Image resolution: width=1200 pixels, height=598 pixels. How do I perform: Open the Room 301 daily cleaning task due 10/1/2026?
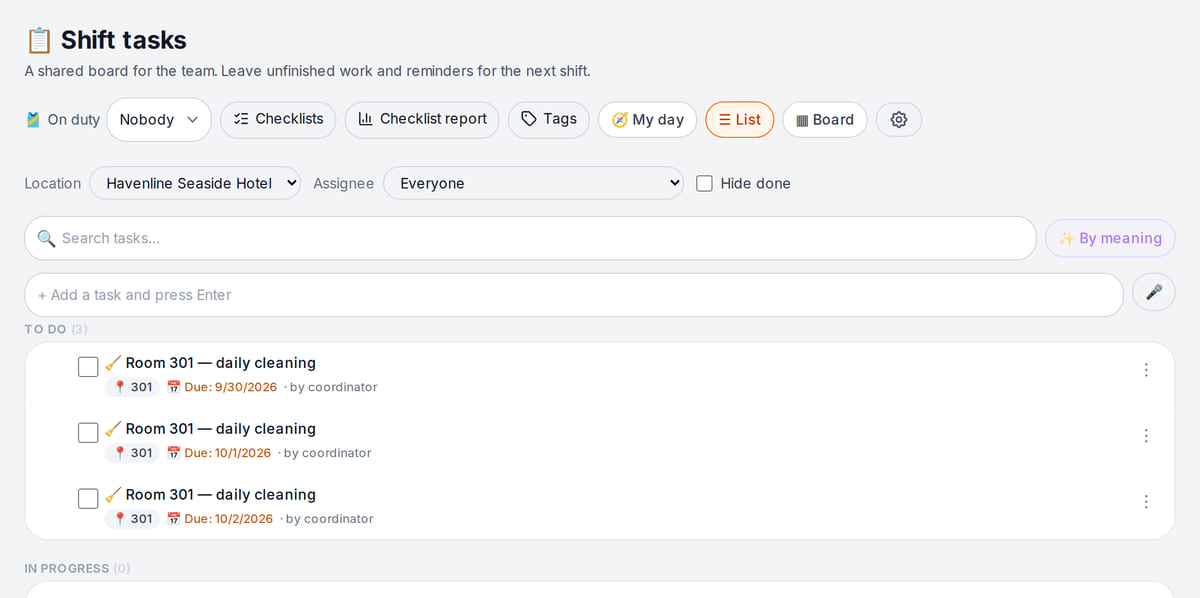(220, 429)
